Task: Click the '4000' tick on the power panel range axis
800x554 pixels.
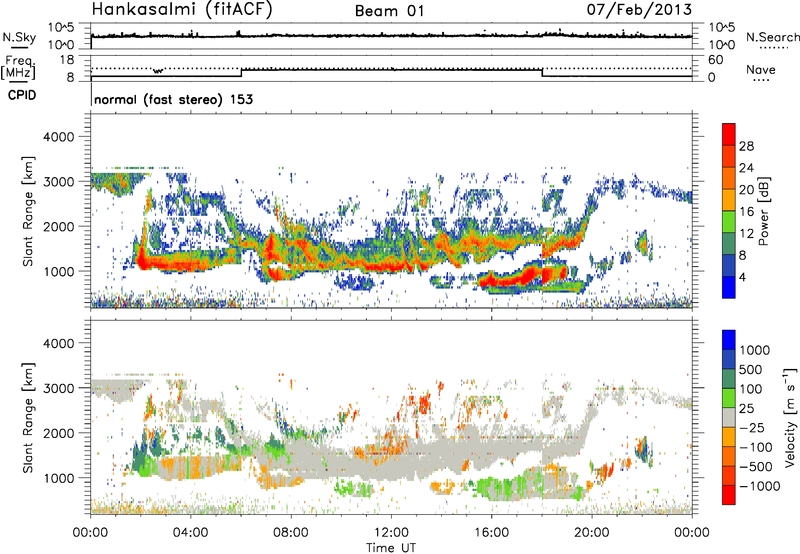Action: (x=58, y=137)
